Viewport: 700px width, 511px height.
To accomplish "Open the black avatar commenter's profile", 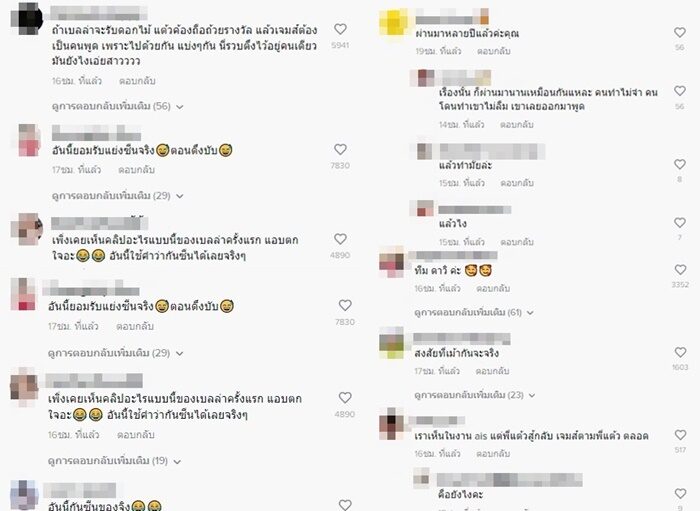I will tap(26, 19).
